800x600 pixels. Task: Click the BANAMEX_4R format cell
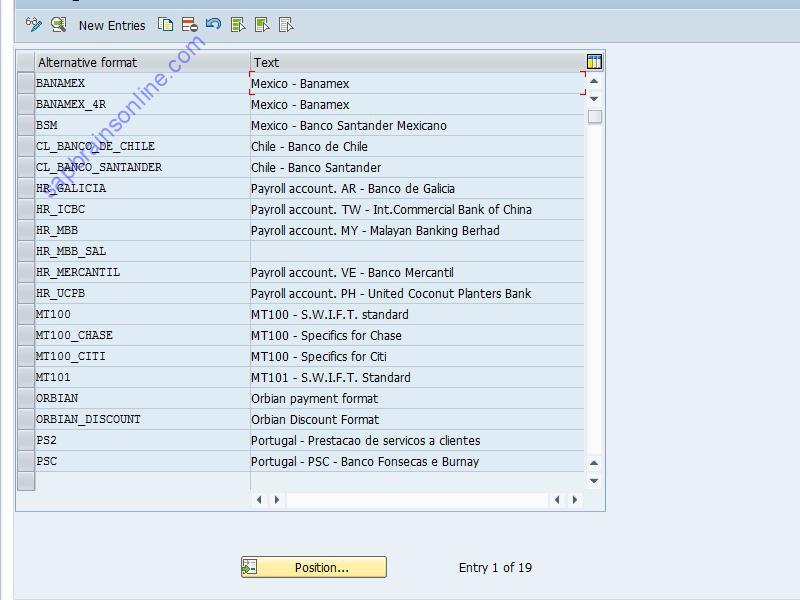(x=142, y=104)
